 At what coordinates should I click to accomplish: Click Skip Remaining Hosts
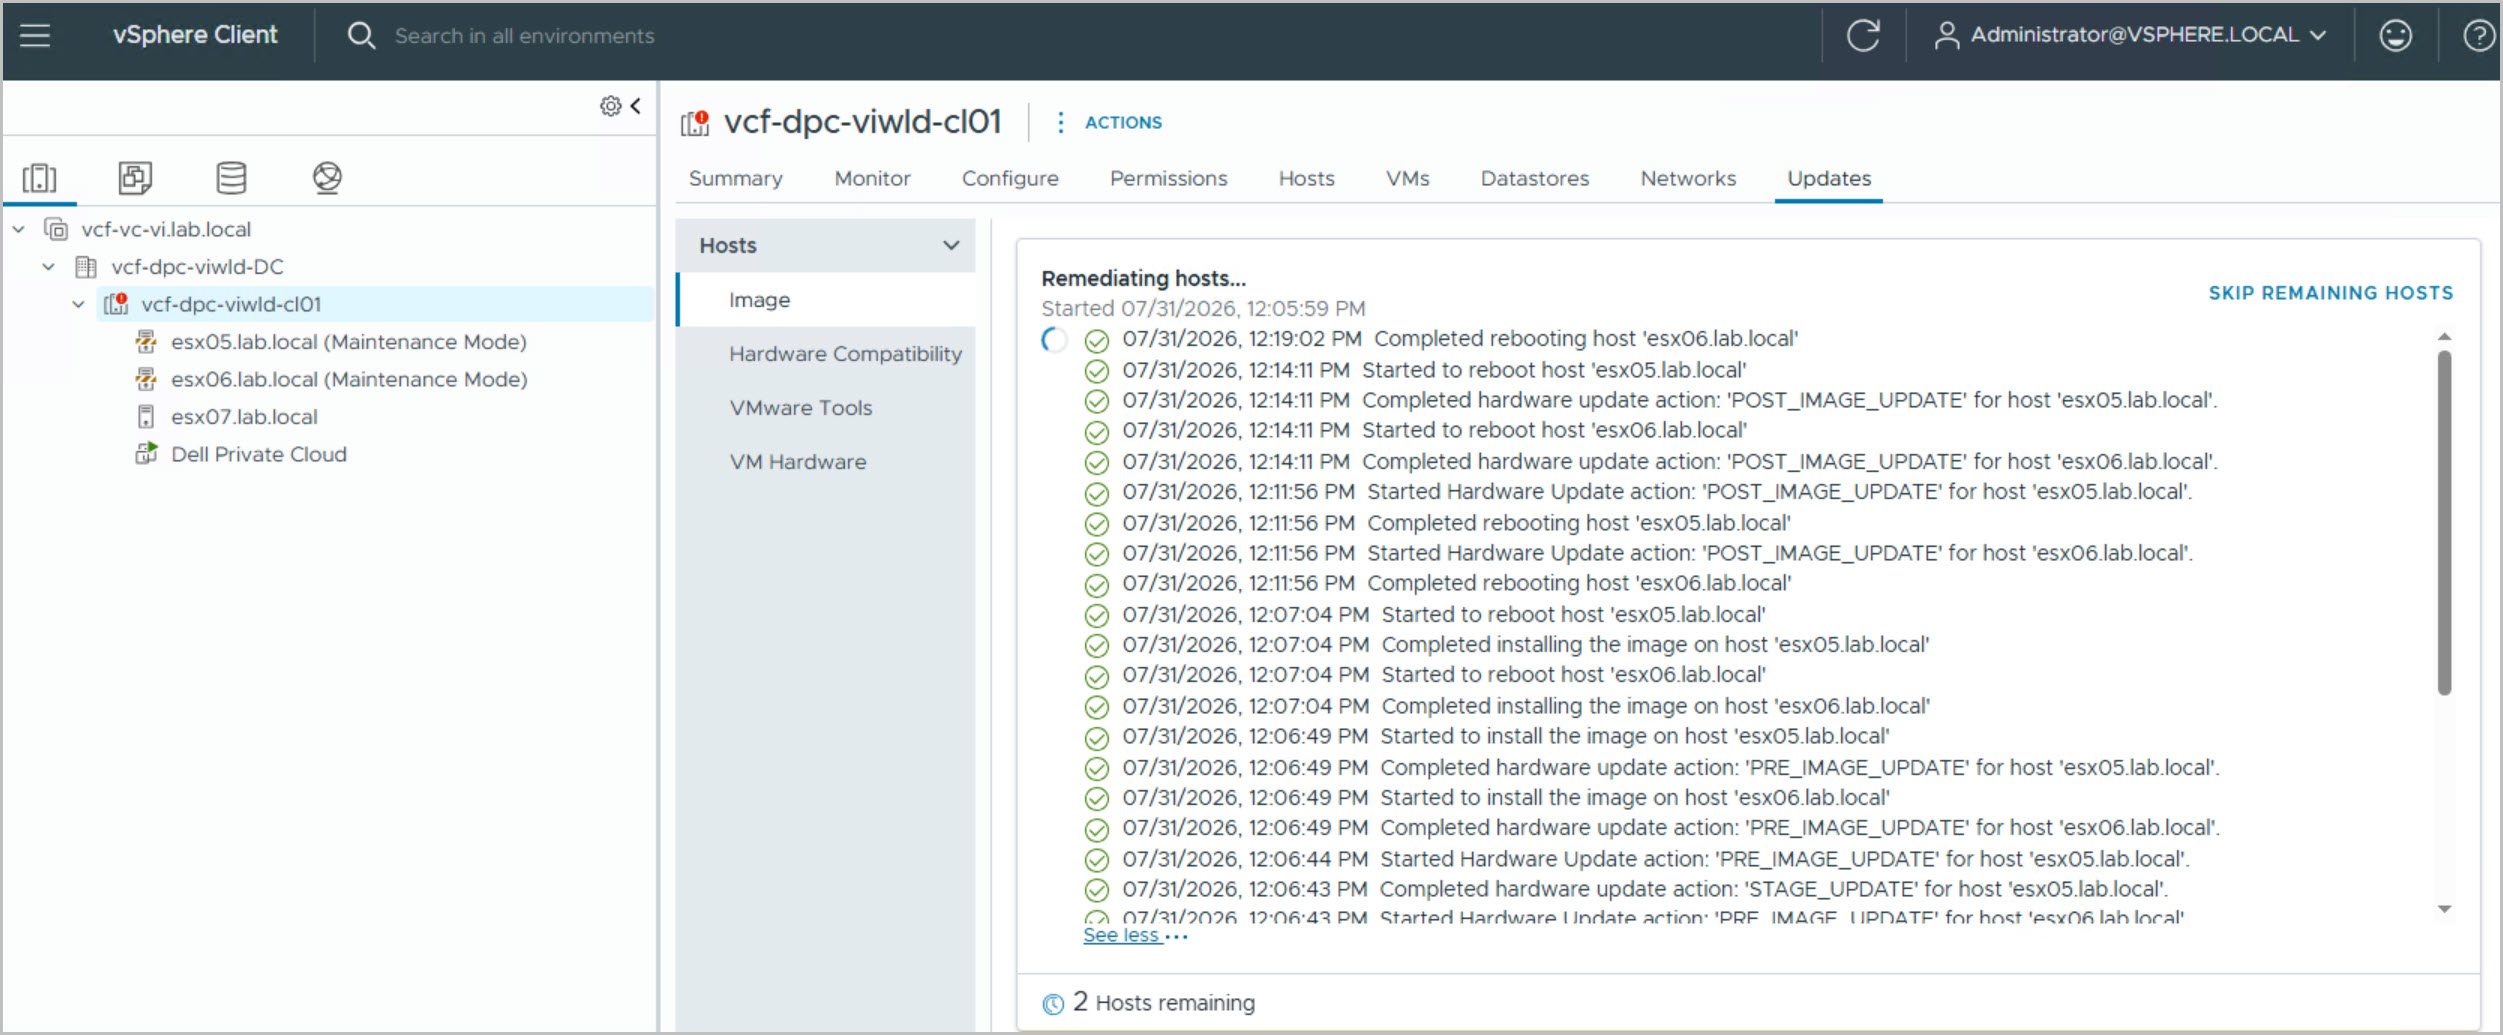pos(2330,293)
